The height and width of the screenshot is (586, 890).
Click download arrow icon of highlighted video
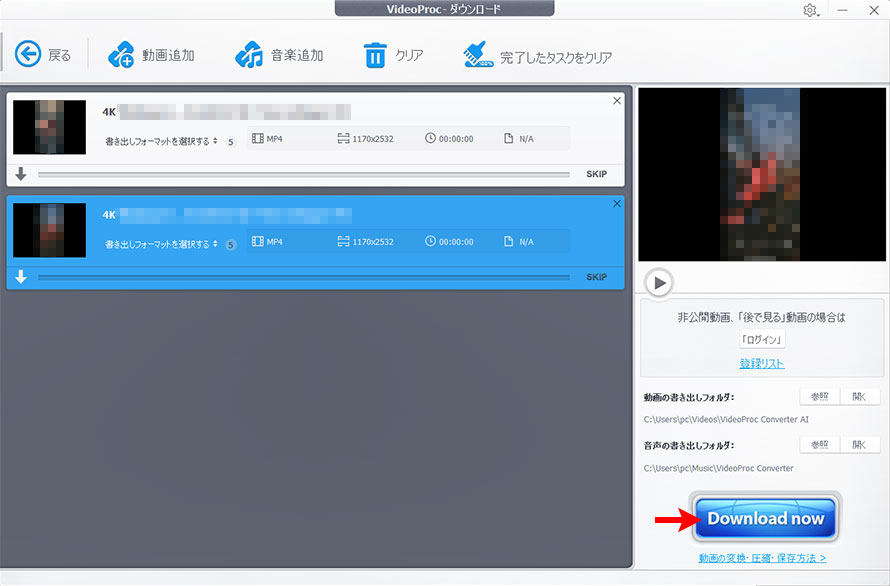tap(21, 277)
